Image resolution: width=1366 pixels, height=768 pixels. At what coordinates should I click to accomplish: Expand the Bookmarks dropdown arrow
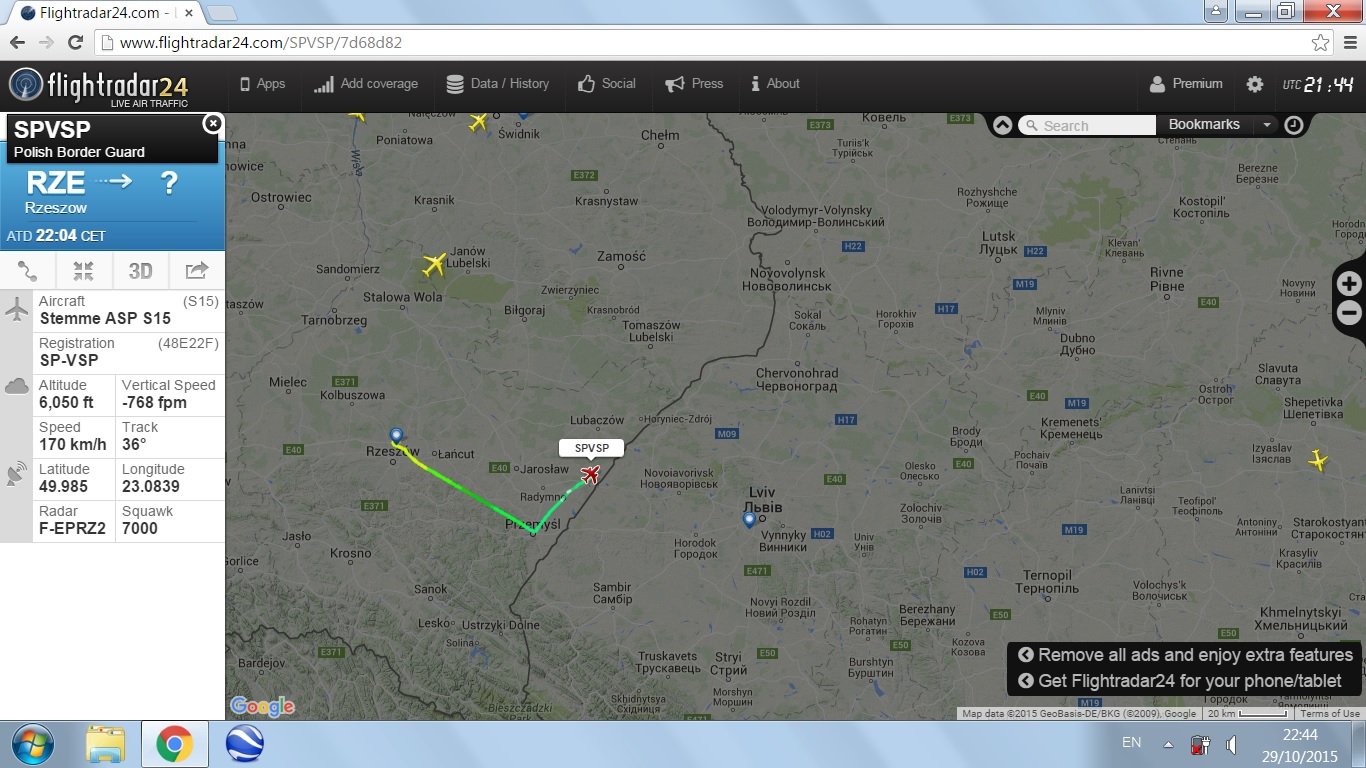coord(1266,125)
